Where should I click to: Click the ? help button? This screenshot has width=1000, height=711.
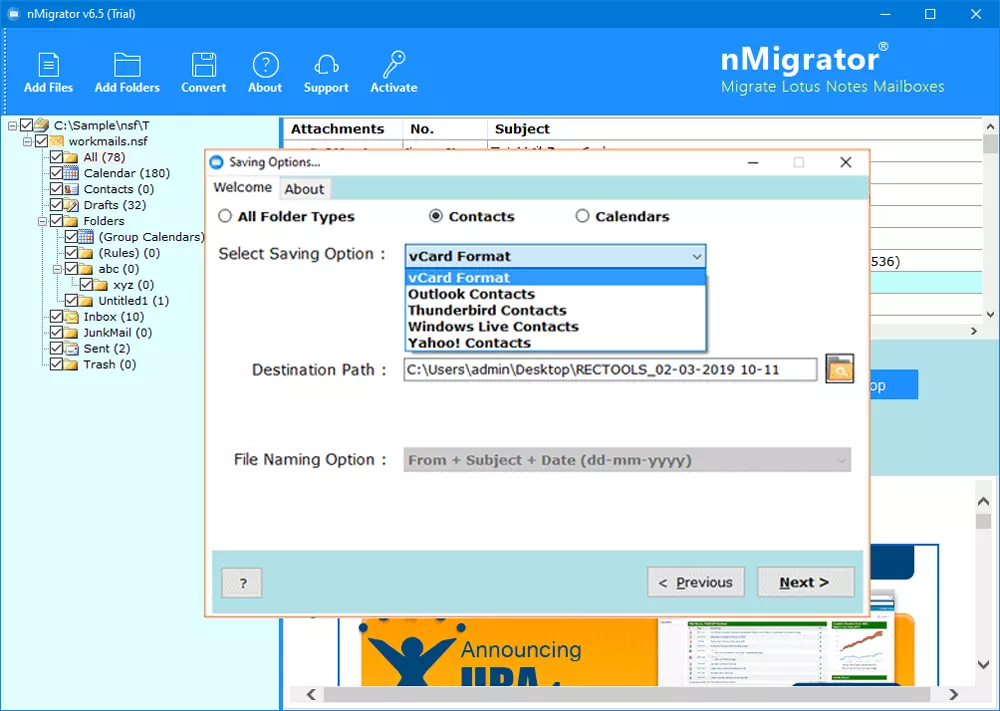(242, 583)
